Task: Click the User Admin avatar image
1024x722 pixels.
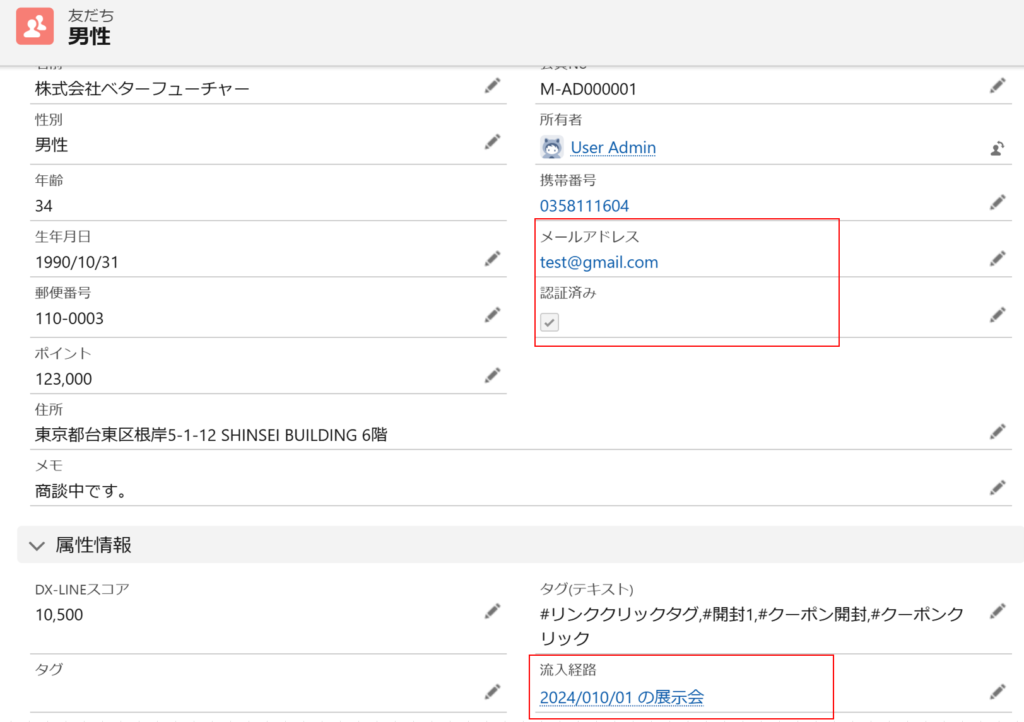Action: coord(552,148)
